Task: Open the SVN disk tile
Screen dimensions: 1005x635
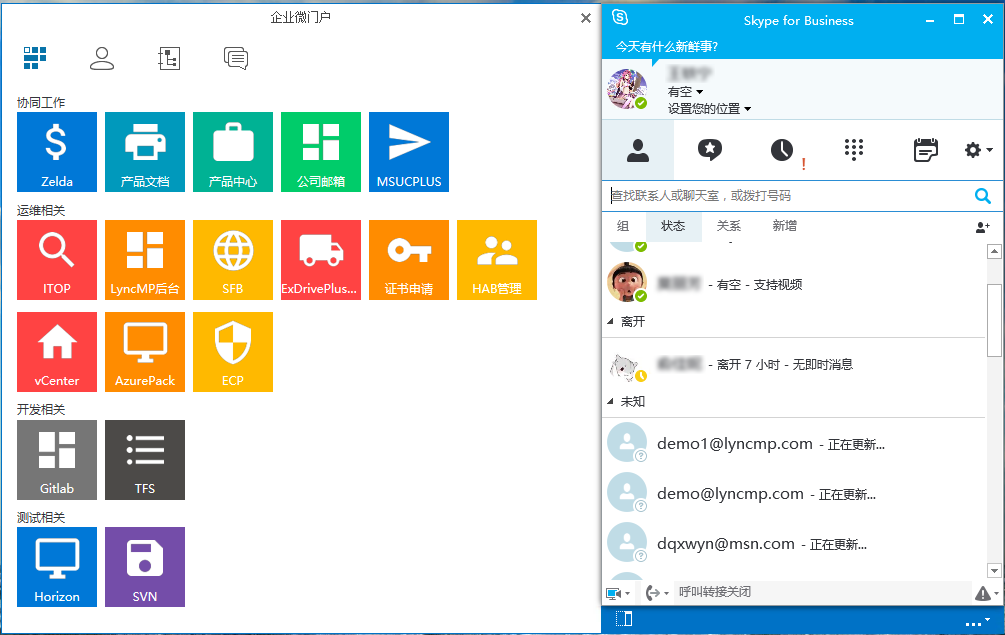Action: (x=145, y=567)
